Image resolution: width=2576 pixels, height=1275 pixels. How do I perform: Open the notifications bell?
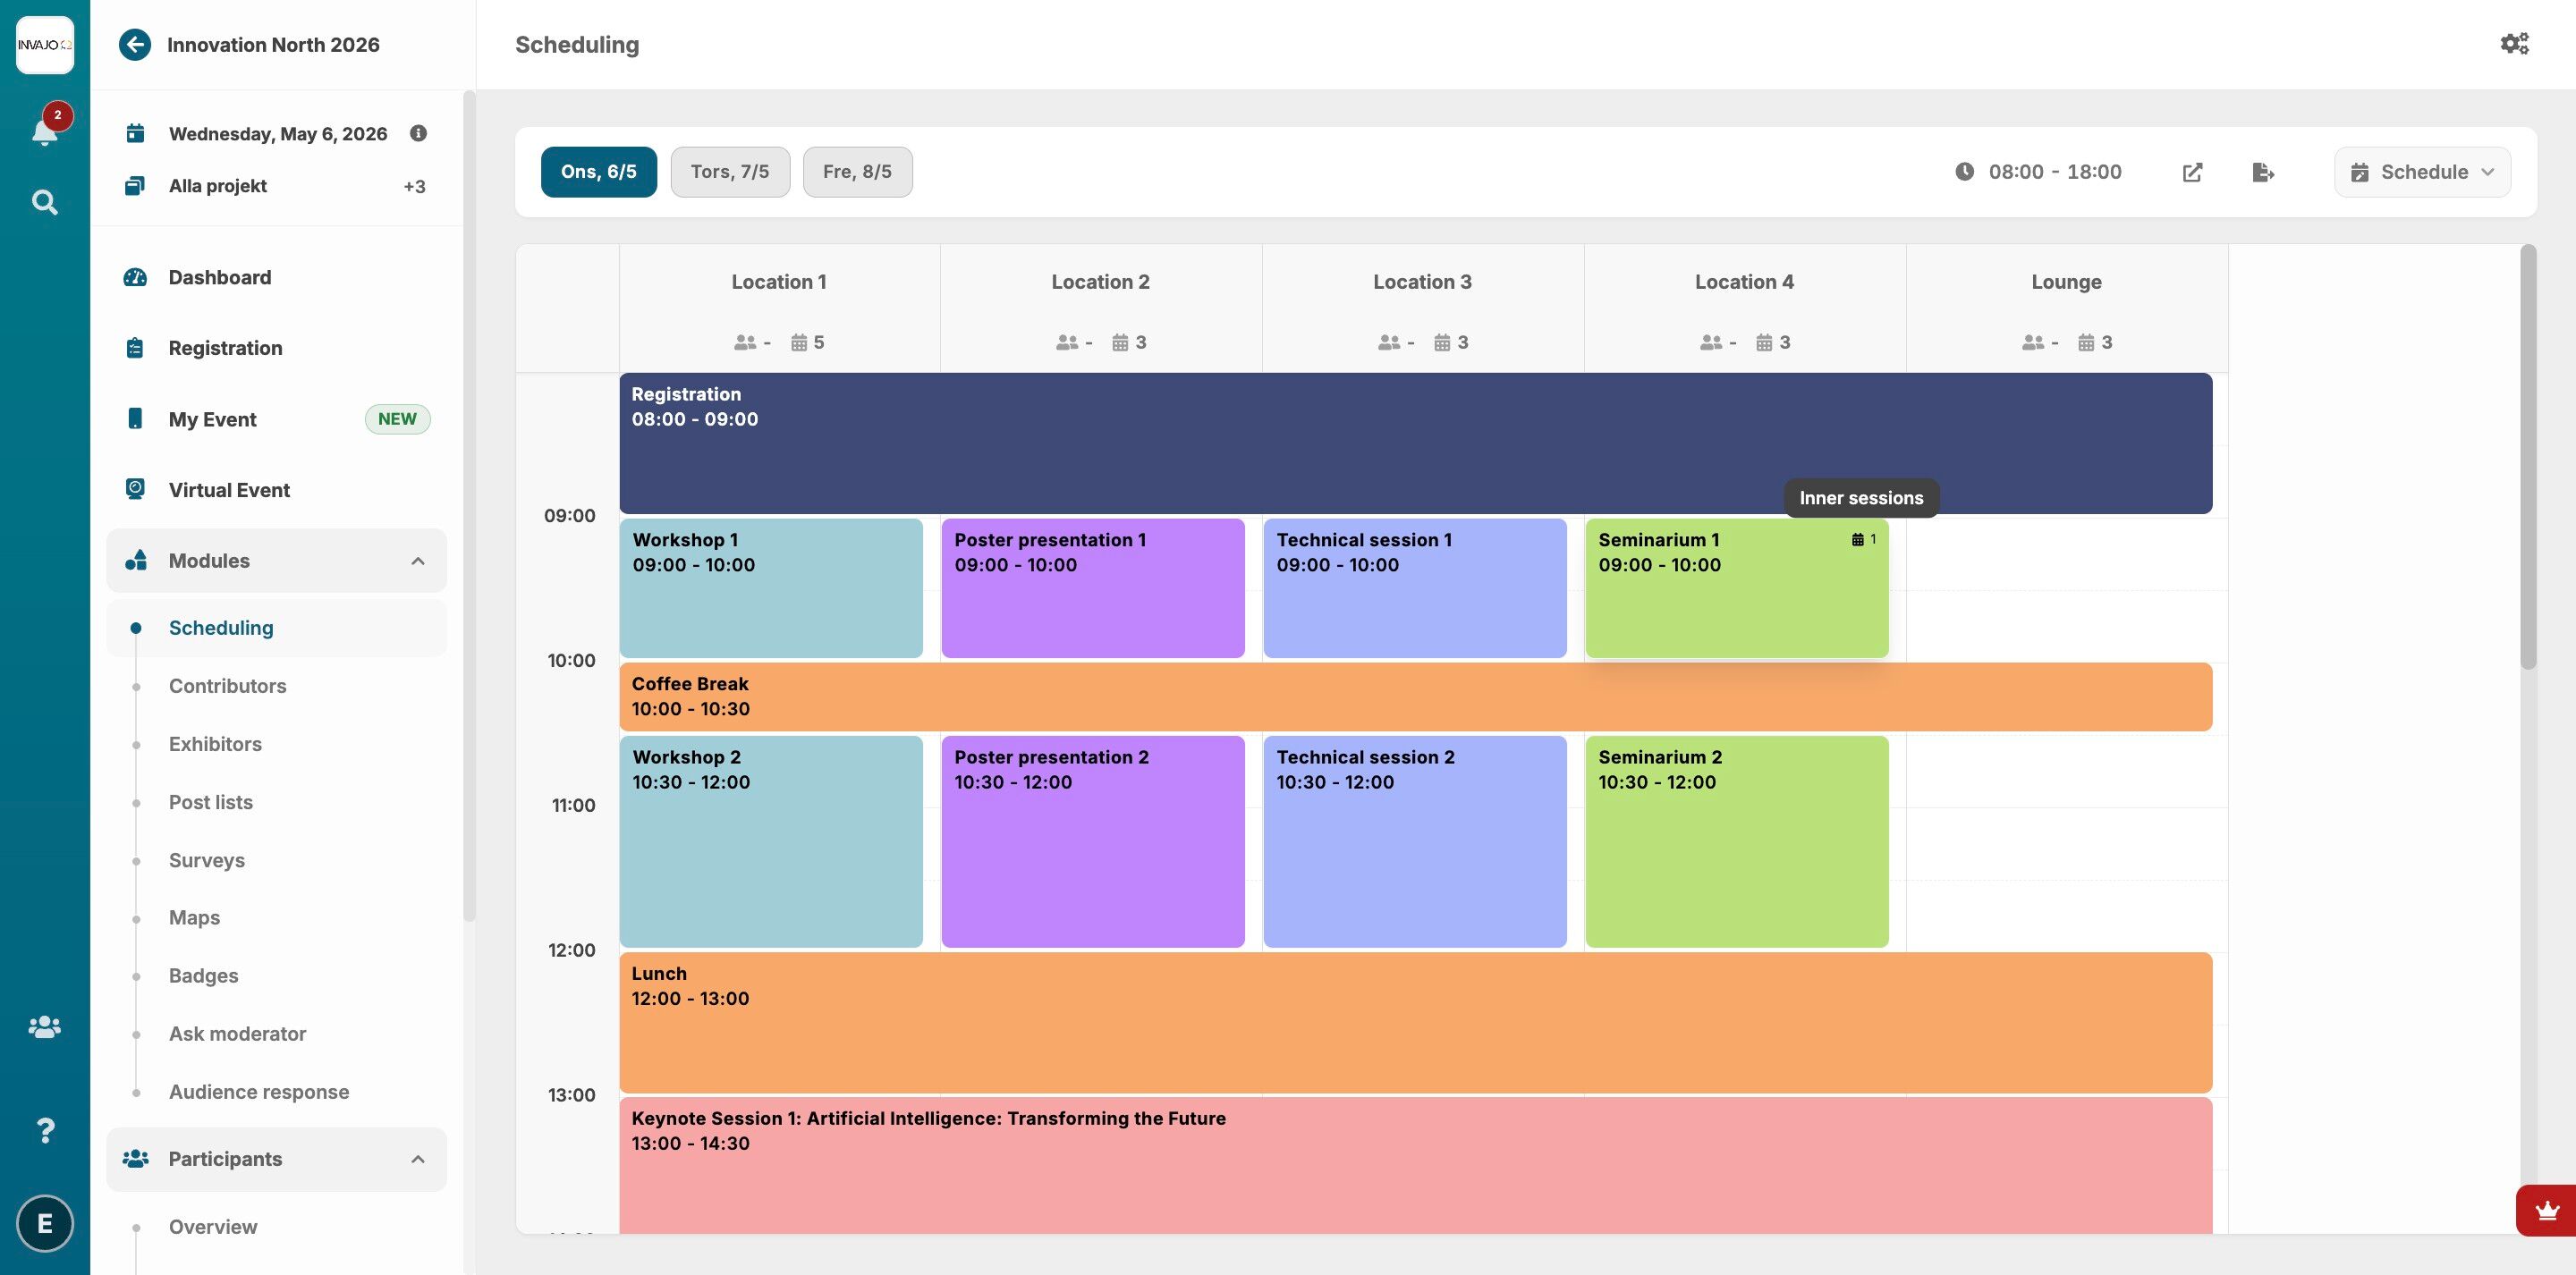pyautogui.click(x=44, y=131)
